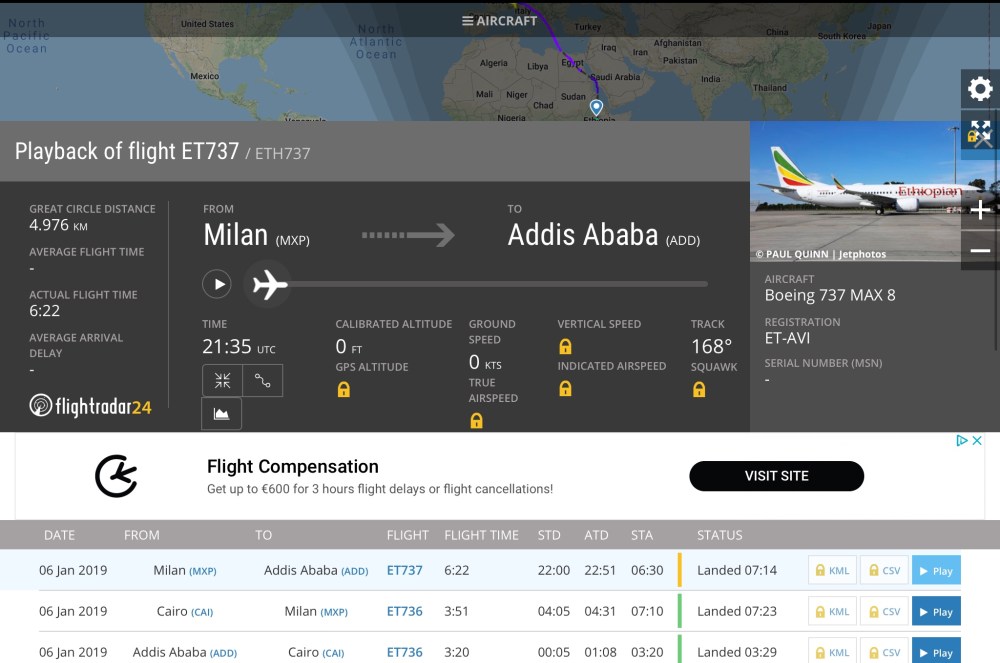Download CSV for ET737 Milan flight

coord(884,571)
